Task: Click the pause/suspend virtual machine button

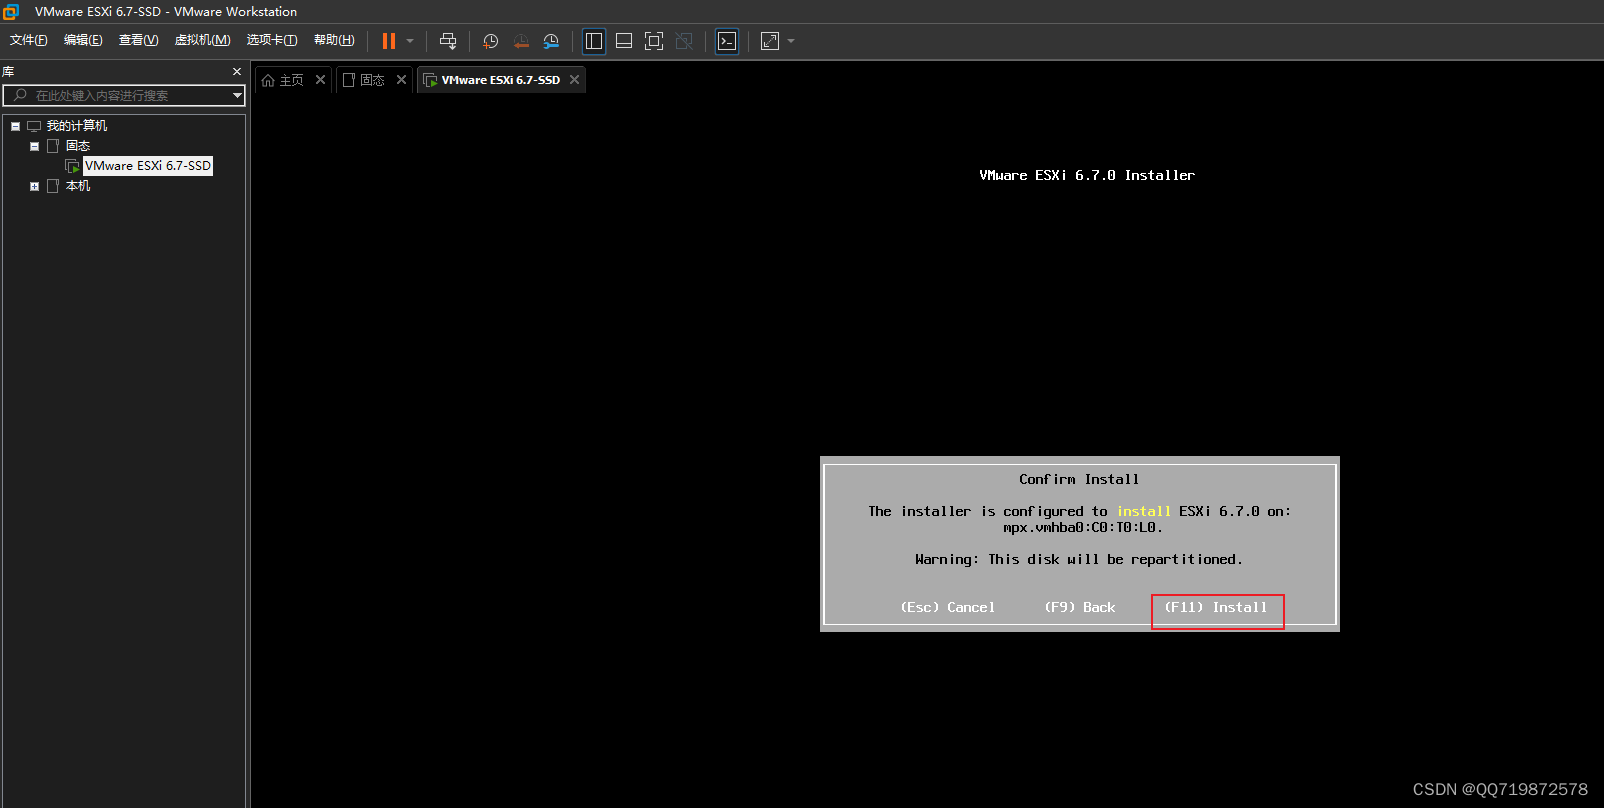Action: point(389,41)
